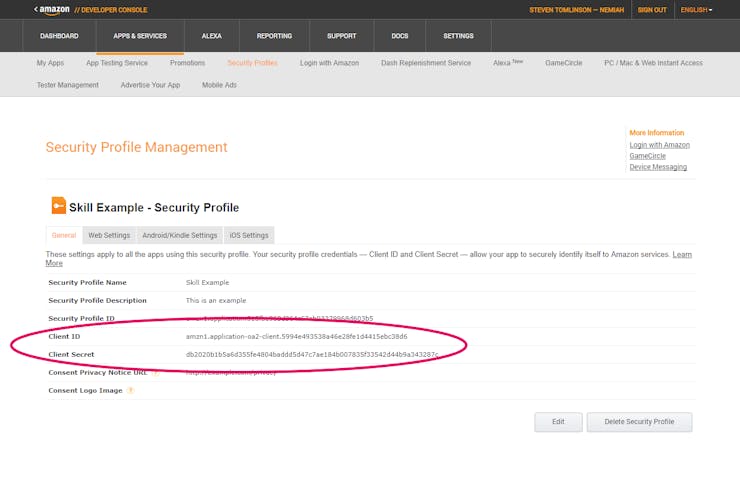The height and width of the screenshot is (499, 740).
Task: Click the Client ID value text
Action: 296,337
